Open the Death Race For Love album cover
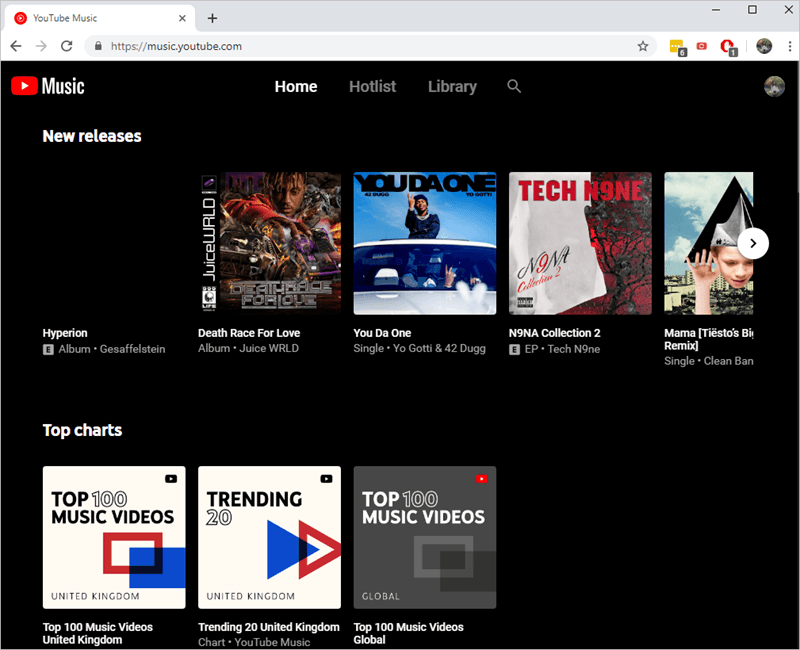 [x=269, y=243]
